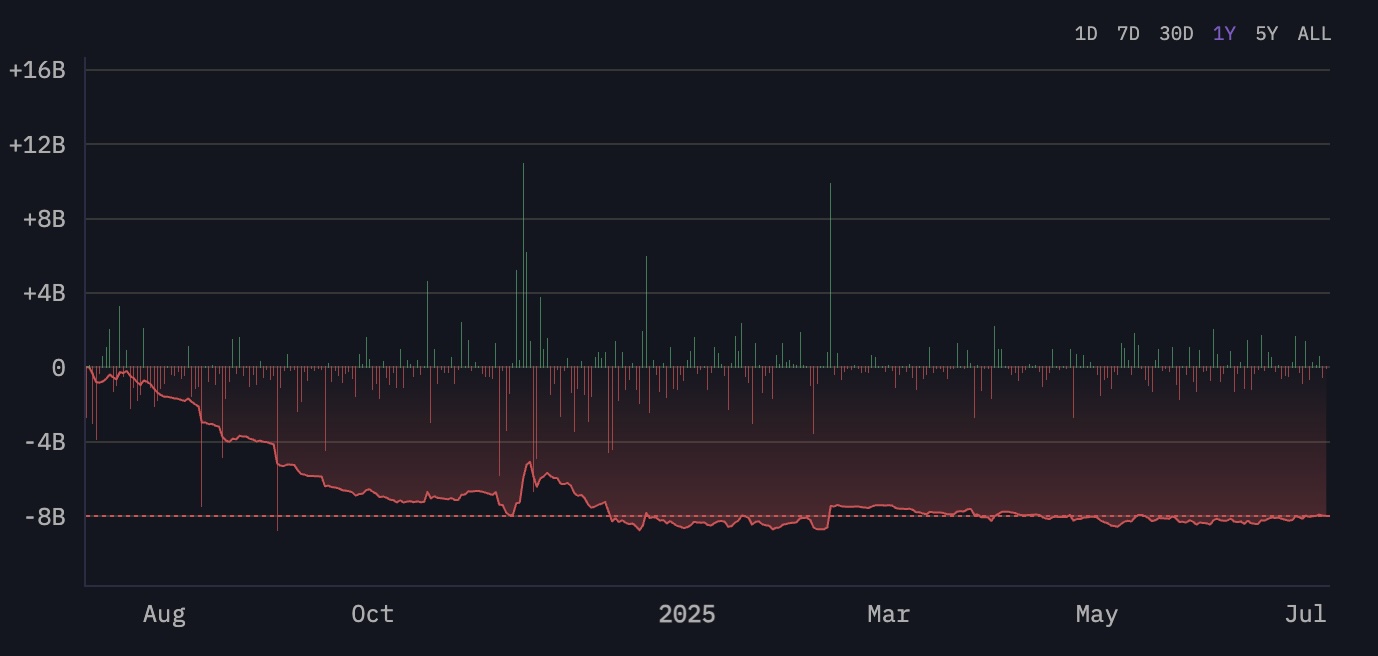Click the Oct label on x-axis
1378x656 pixels.
click(372, 614)
